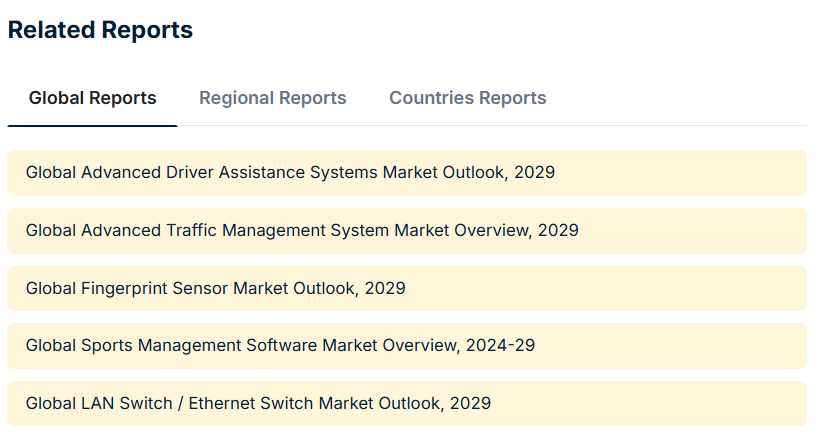Image resolution: width=820 pixels, height=442 pixels.
Task: Select the yellow Fingerprint Sensor report row
Action: (x=600, y=289)
